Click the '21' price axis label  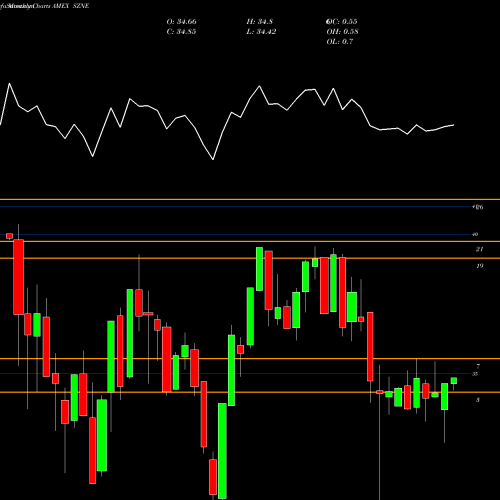(479, 249)
